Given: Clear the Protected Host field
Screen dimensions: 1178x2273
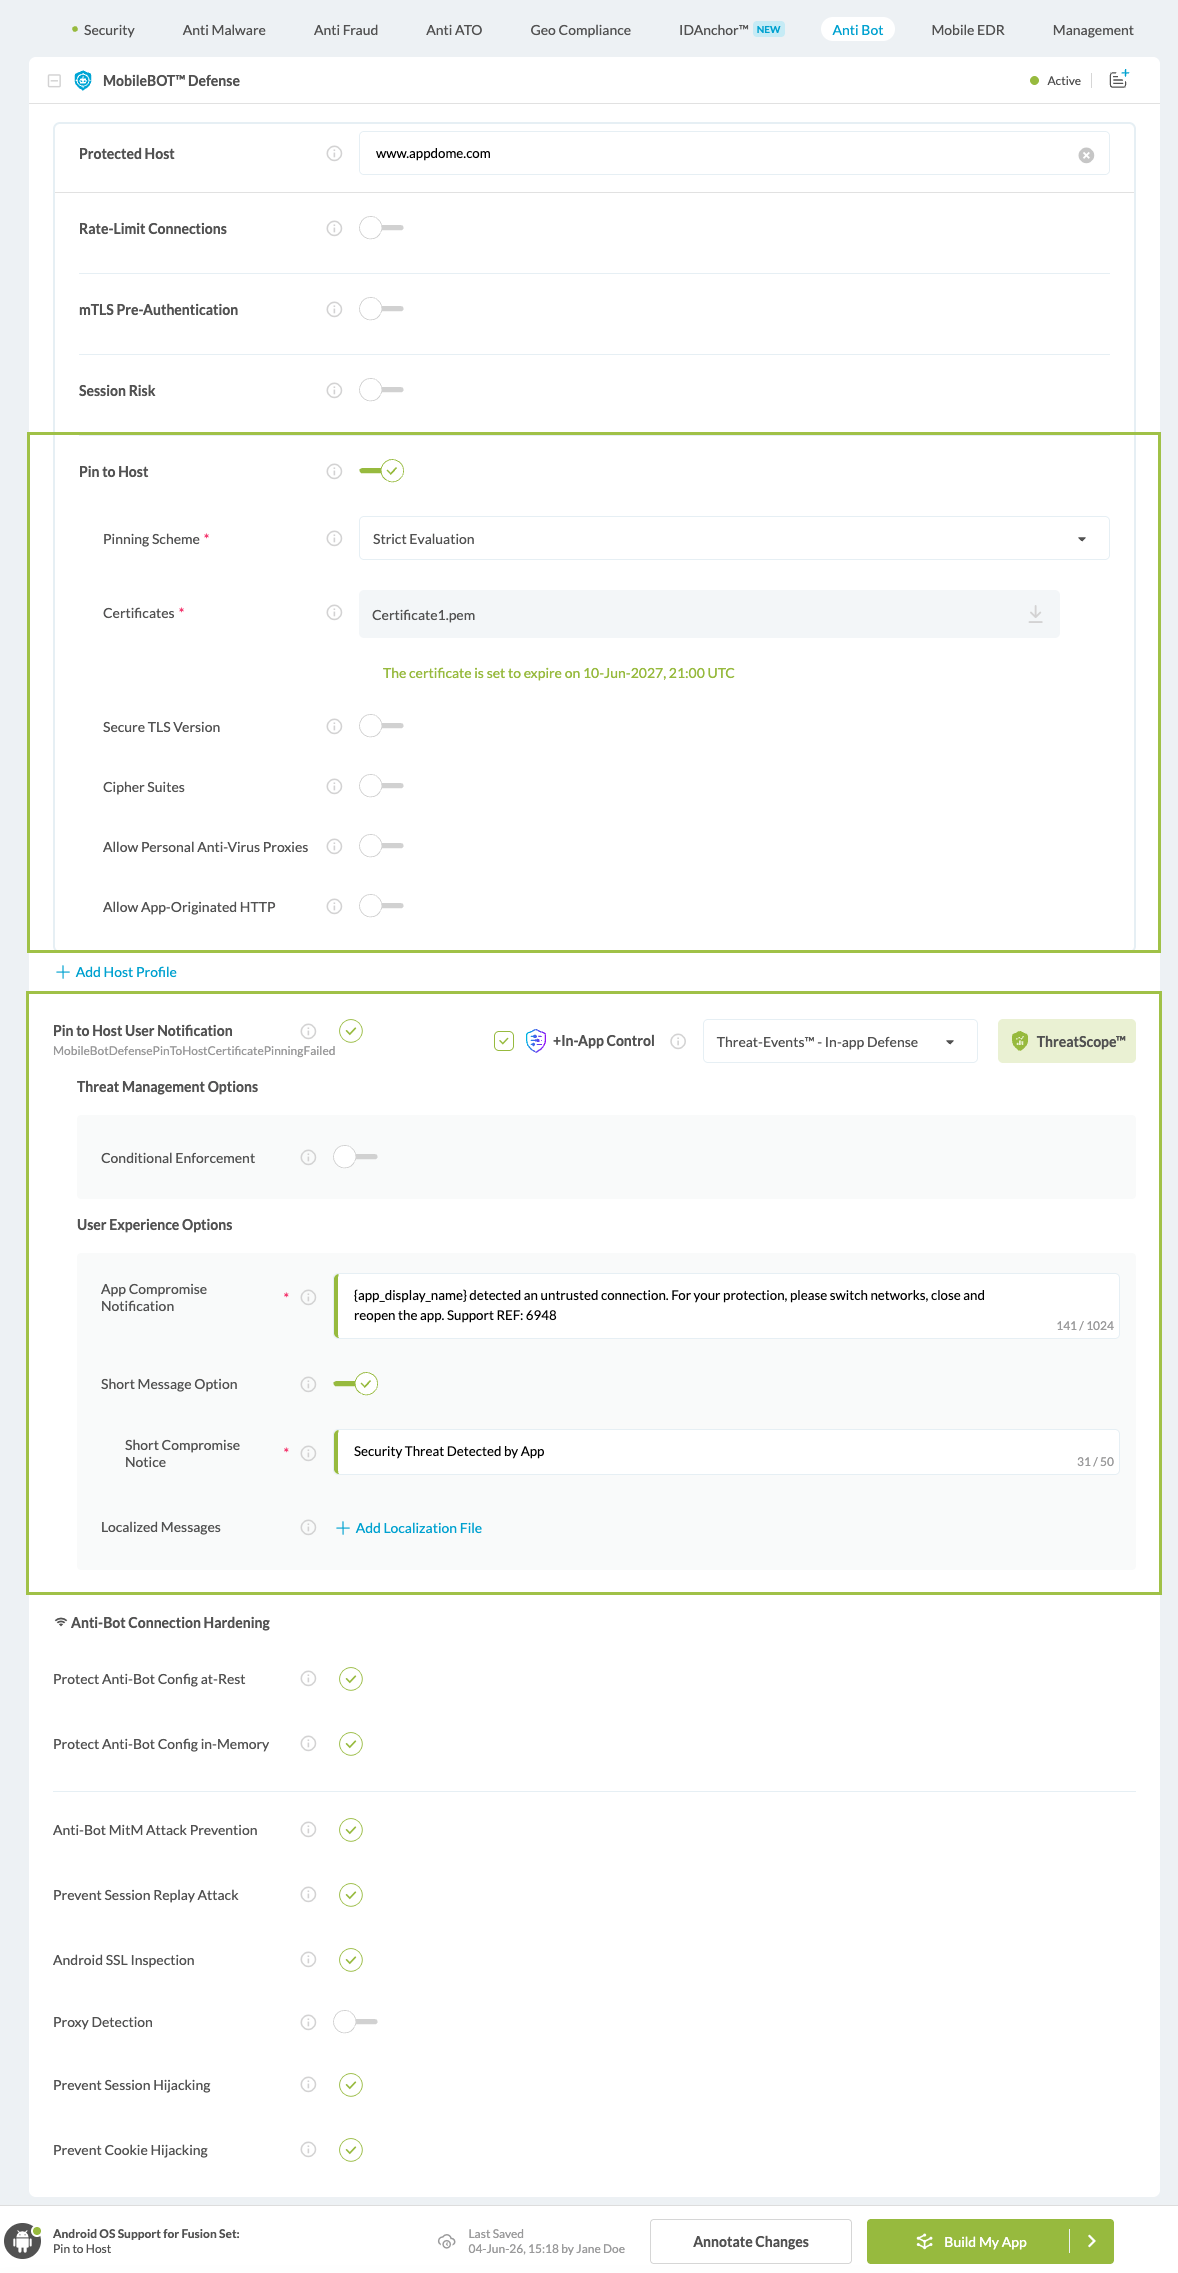Looking at the screenshot, I should point(1086,155).
